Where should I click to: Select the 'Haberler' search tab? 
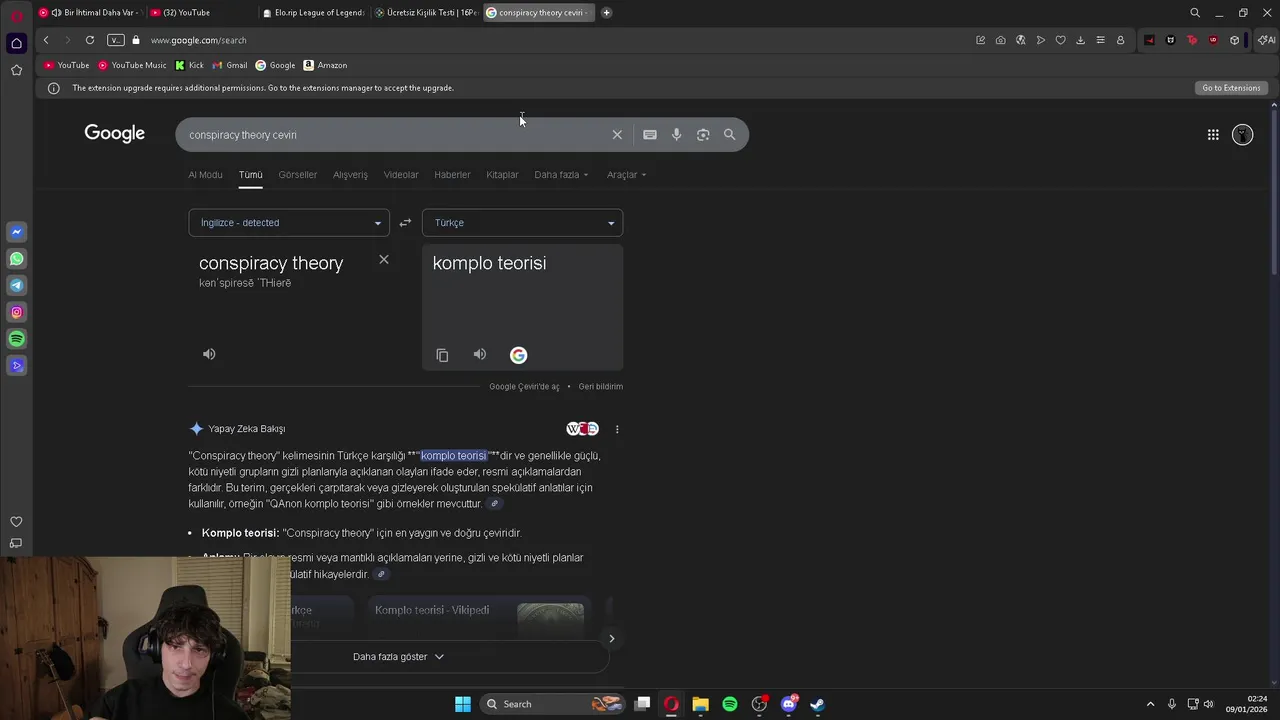452,175
